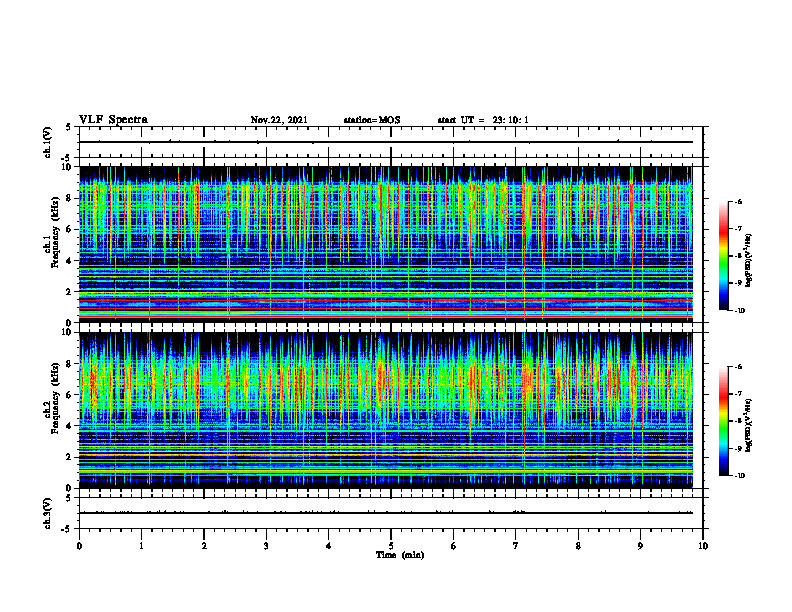
Task: Click the '-10' label on ch.2 colorbar
Action: pos(740,476)
